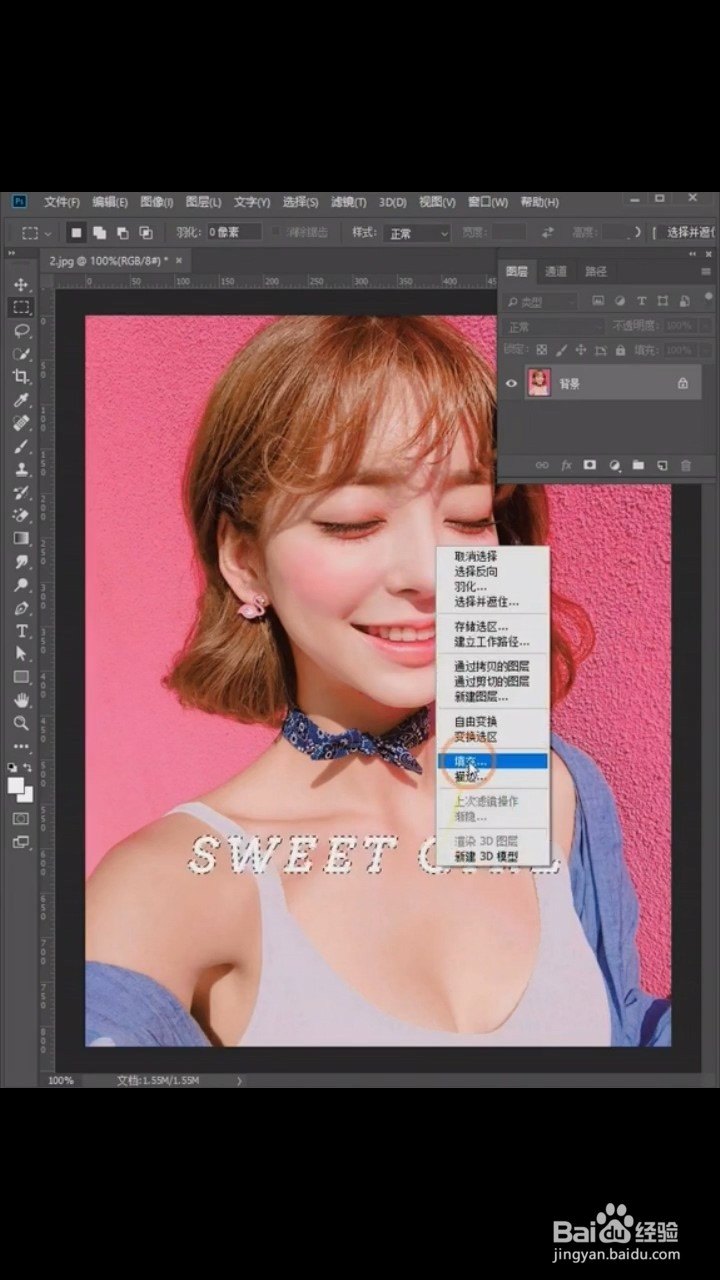720x1280 pixels.
Task: Open the blend mode 正常 dropdown in Layers
Action: [554, 327]
